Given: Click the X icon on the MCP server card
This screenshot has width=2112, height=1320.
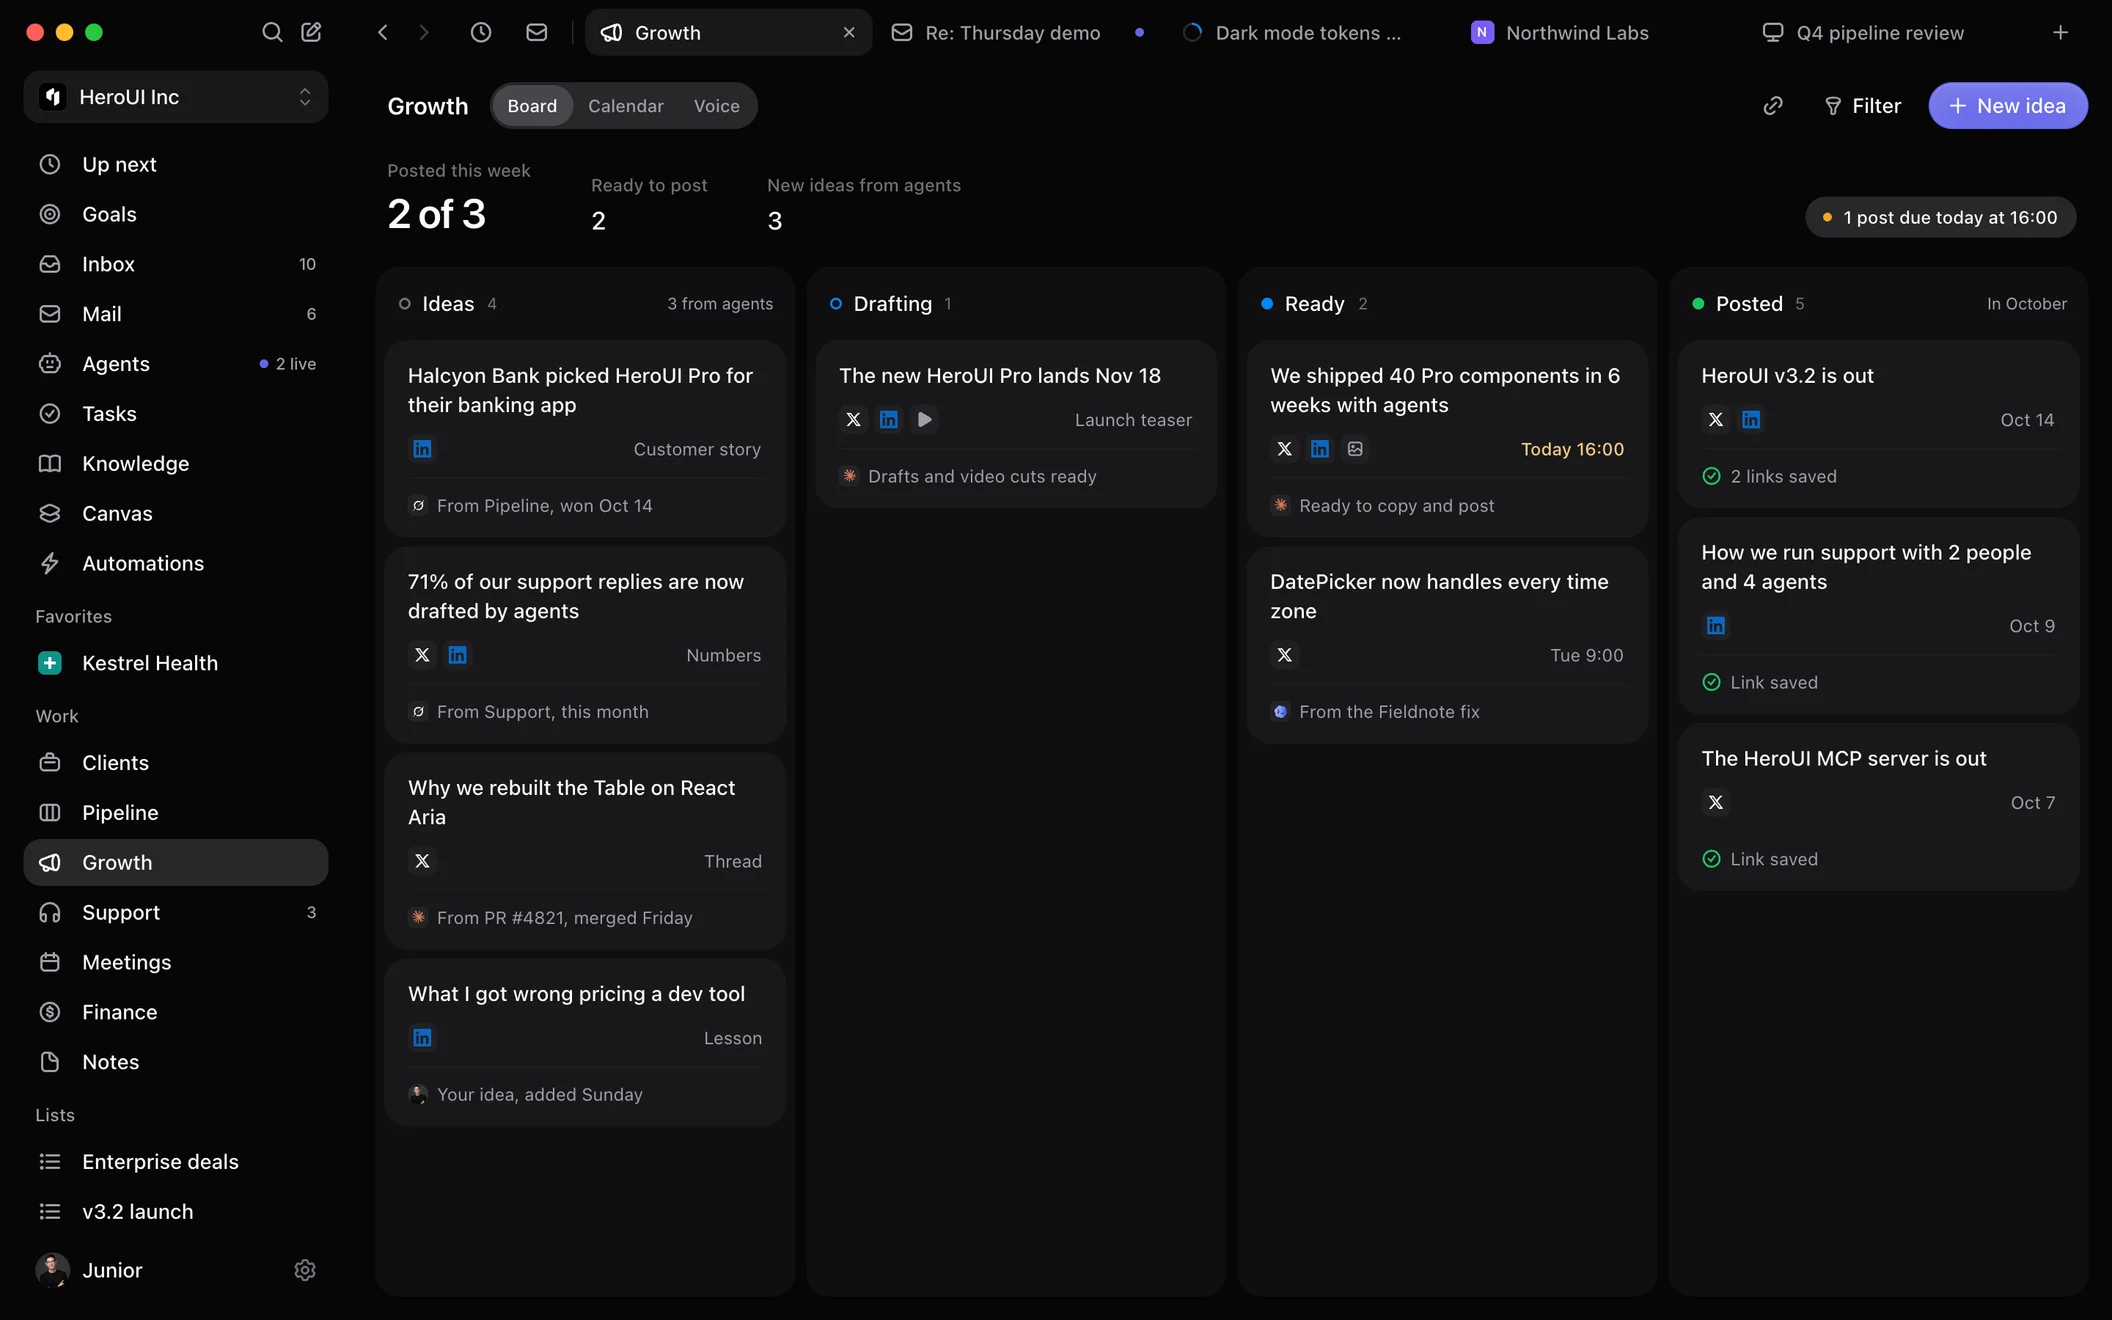Looking at the screenshot, I should [x=1716, y=803].
